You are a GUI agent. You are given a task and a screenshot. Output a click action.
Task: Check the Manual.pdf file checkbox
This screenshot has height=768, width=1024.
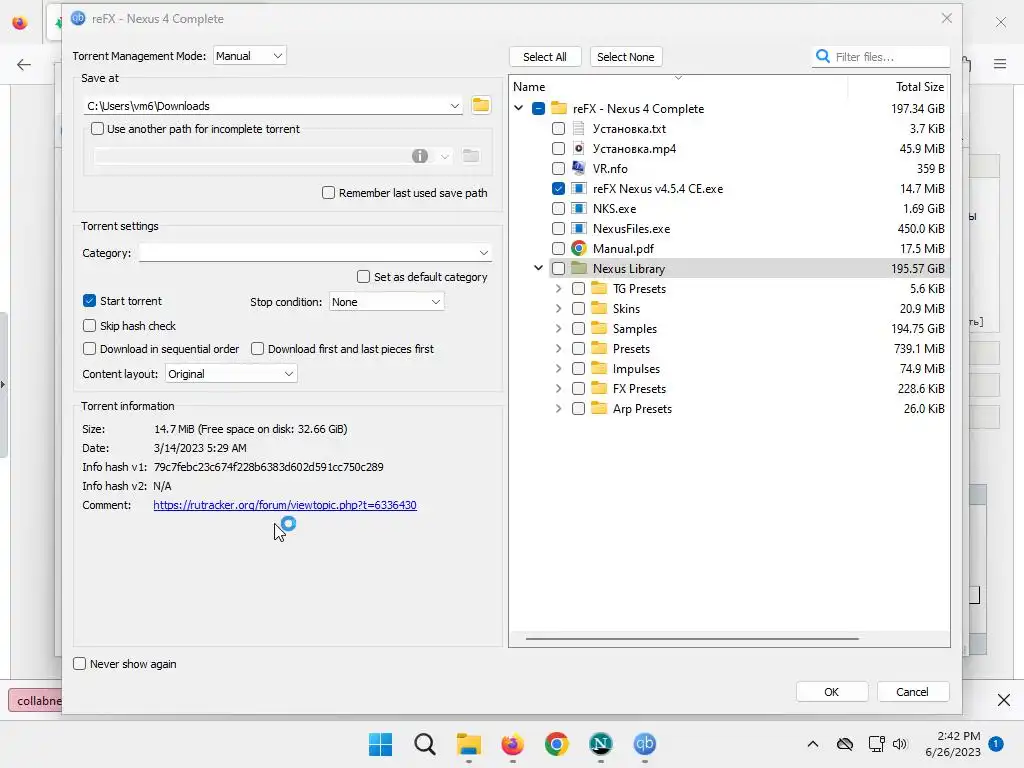pos(558,248)
